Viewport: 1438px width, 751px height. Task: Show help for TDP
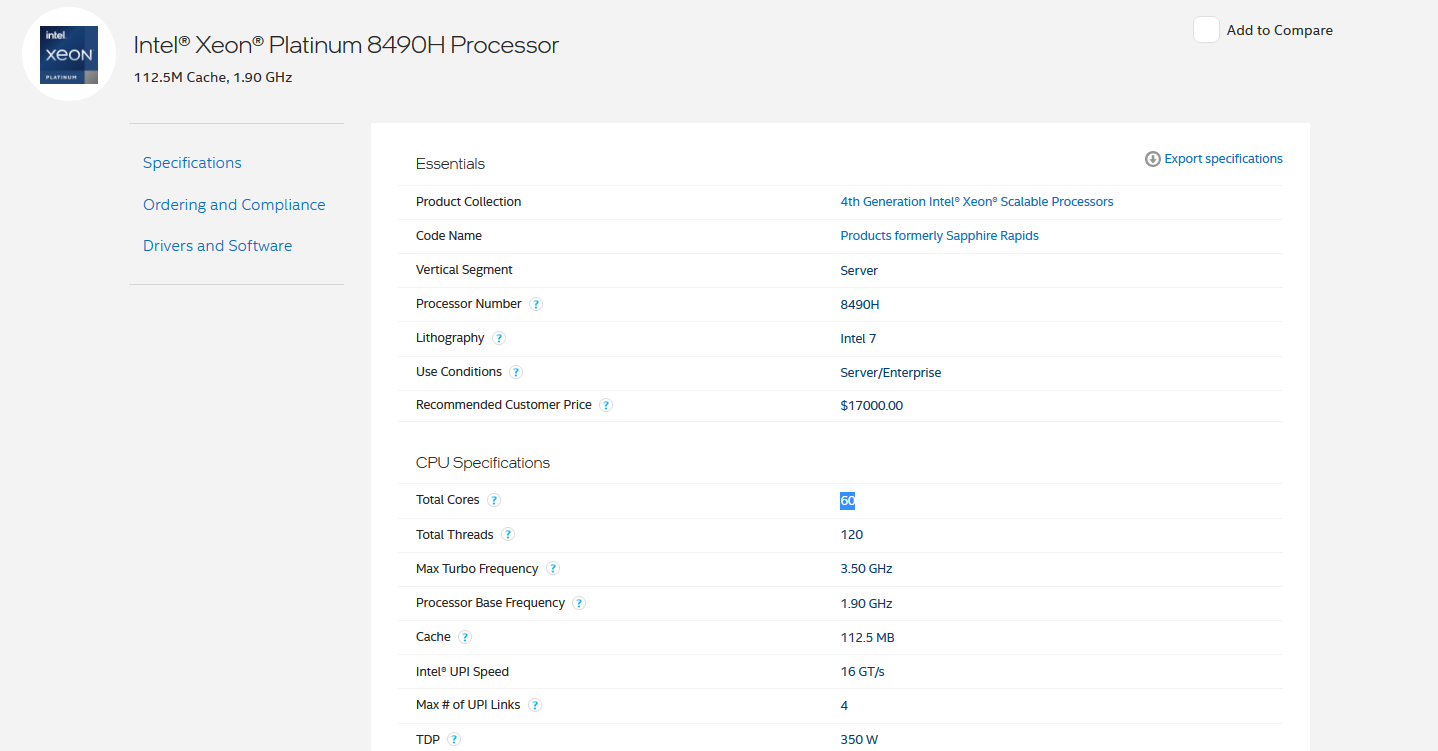[x=454, y=740]
